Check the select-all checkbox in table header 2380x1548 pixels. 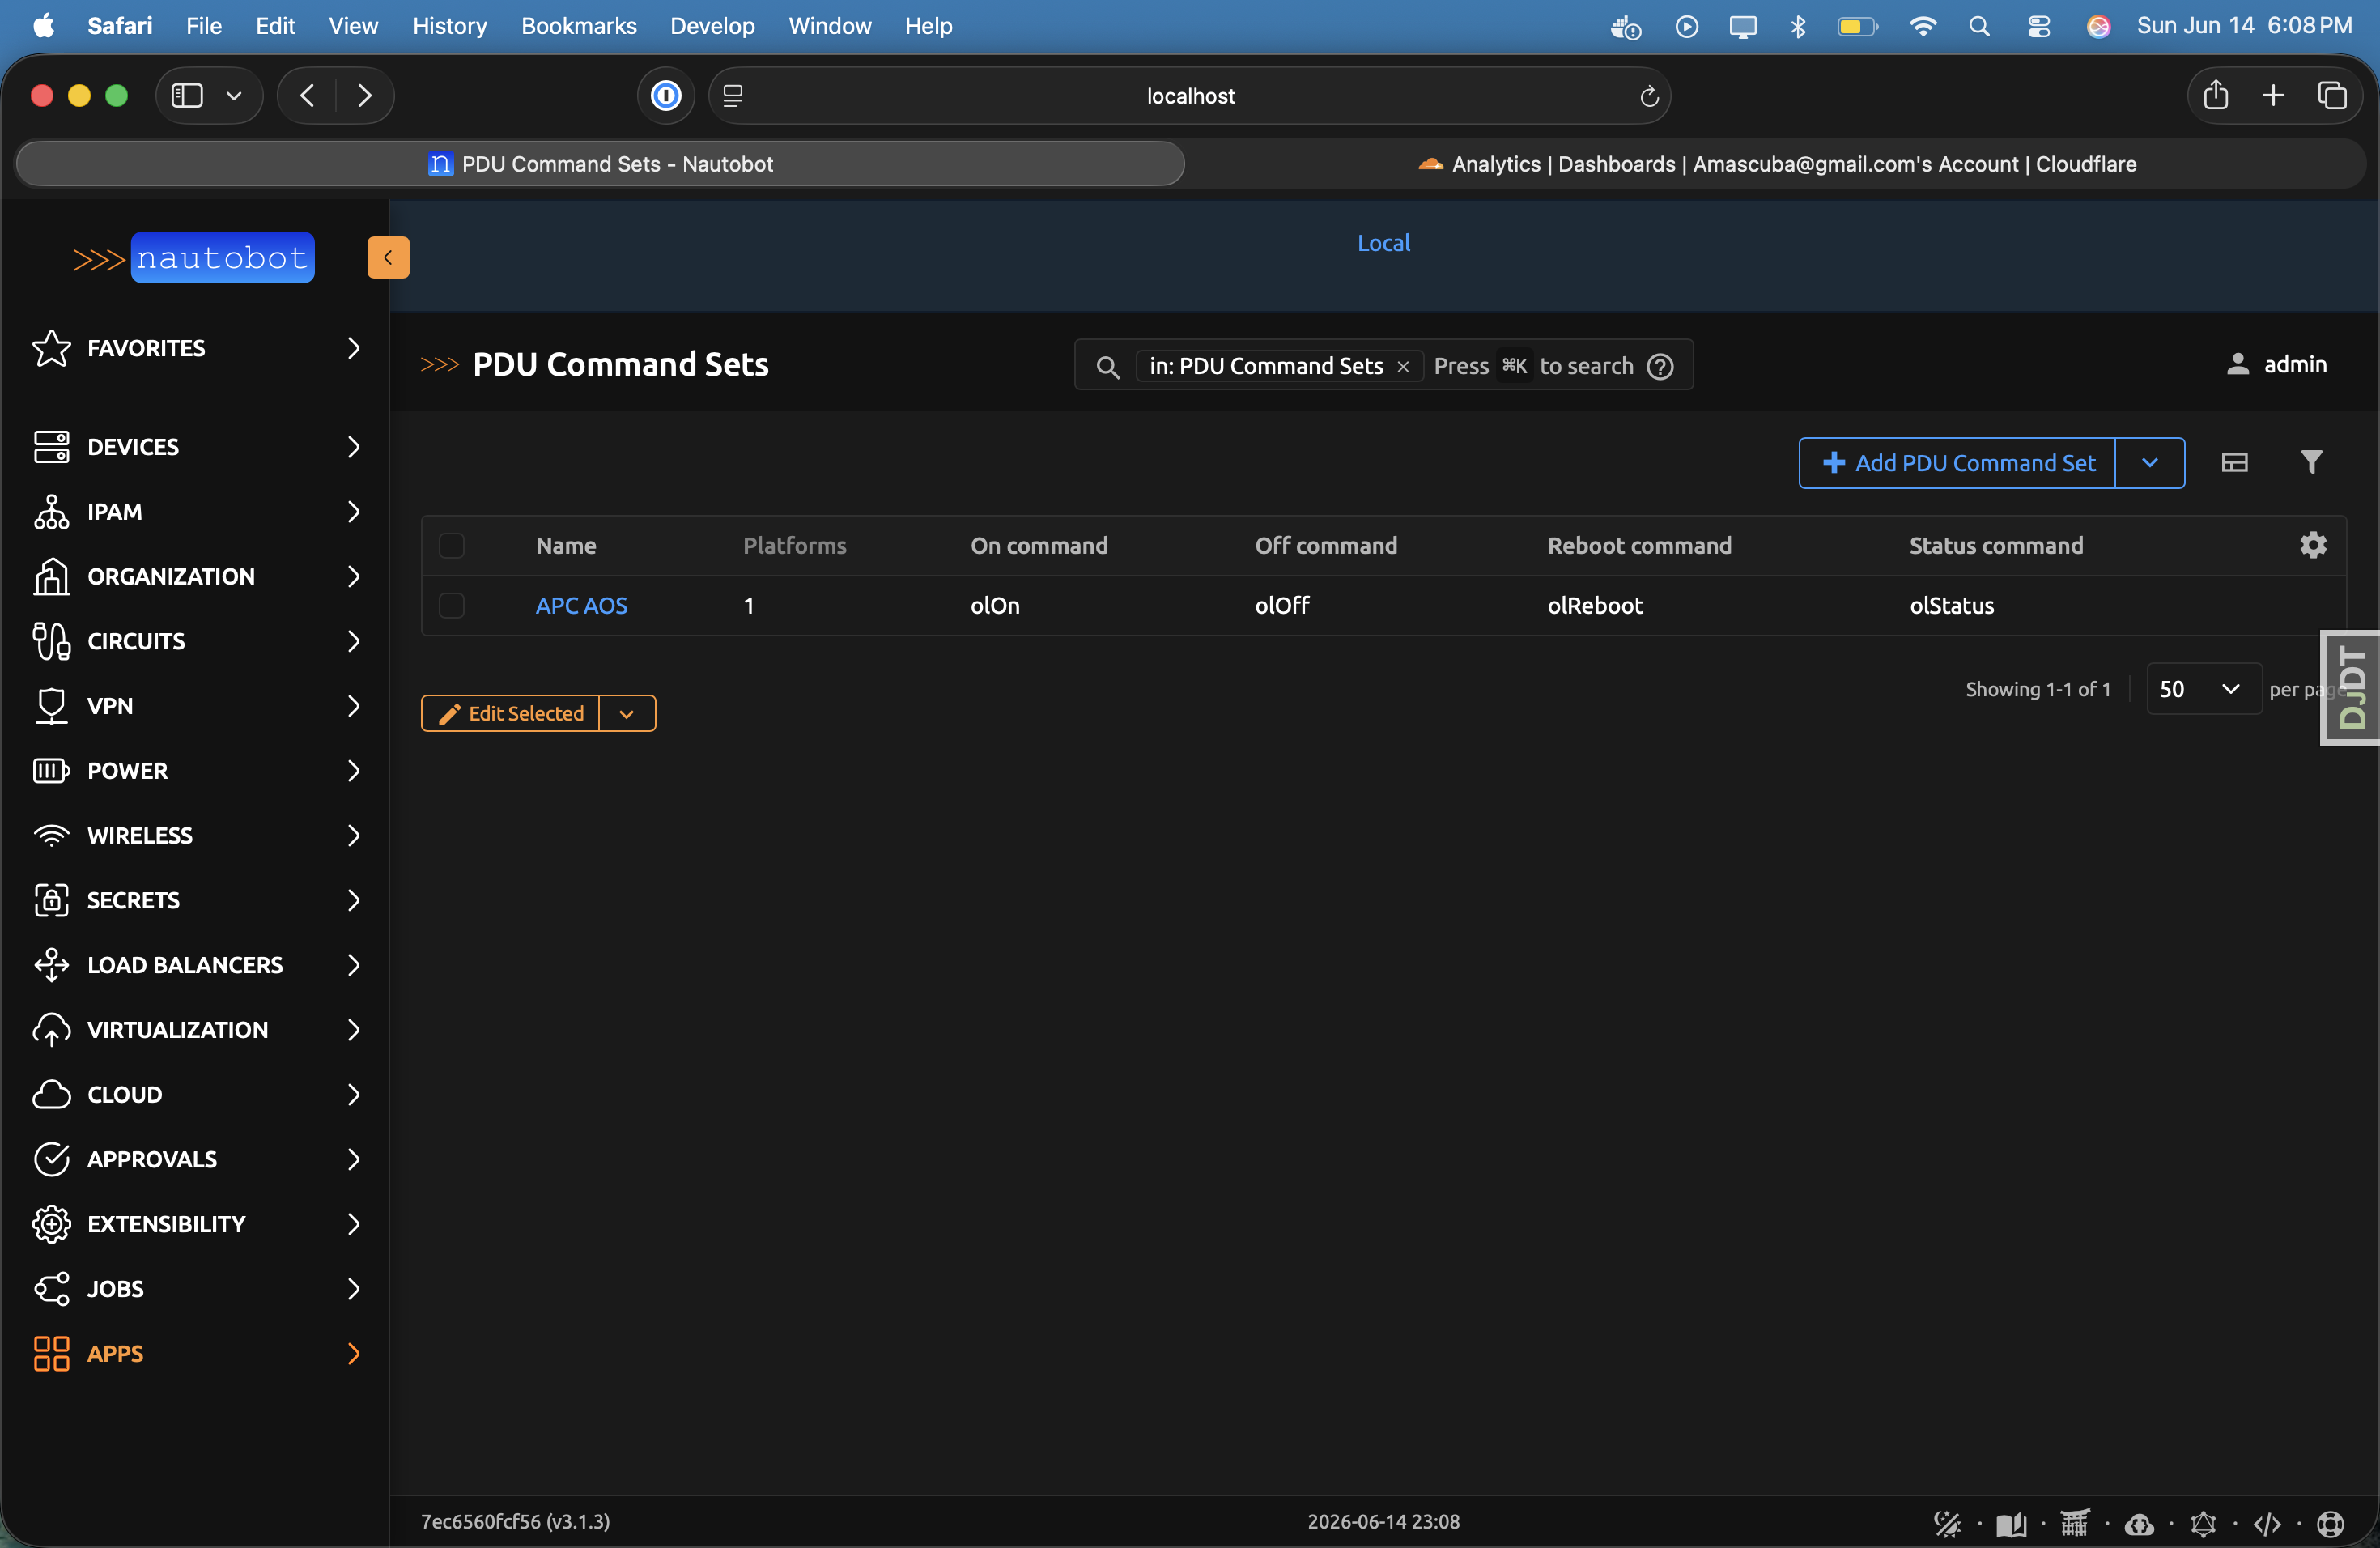(x=452, y=545)
